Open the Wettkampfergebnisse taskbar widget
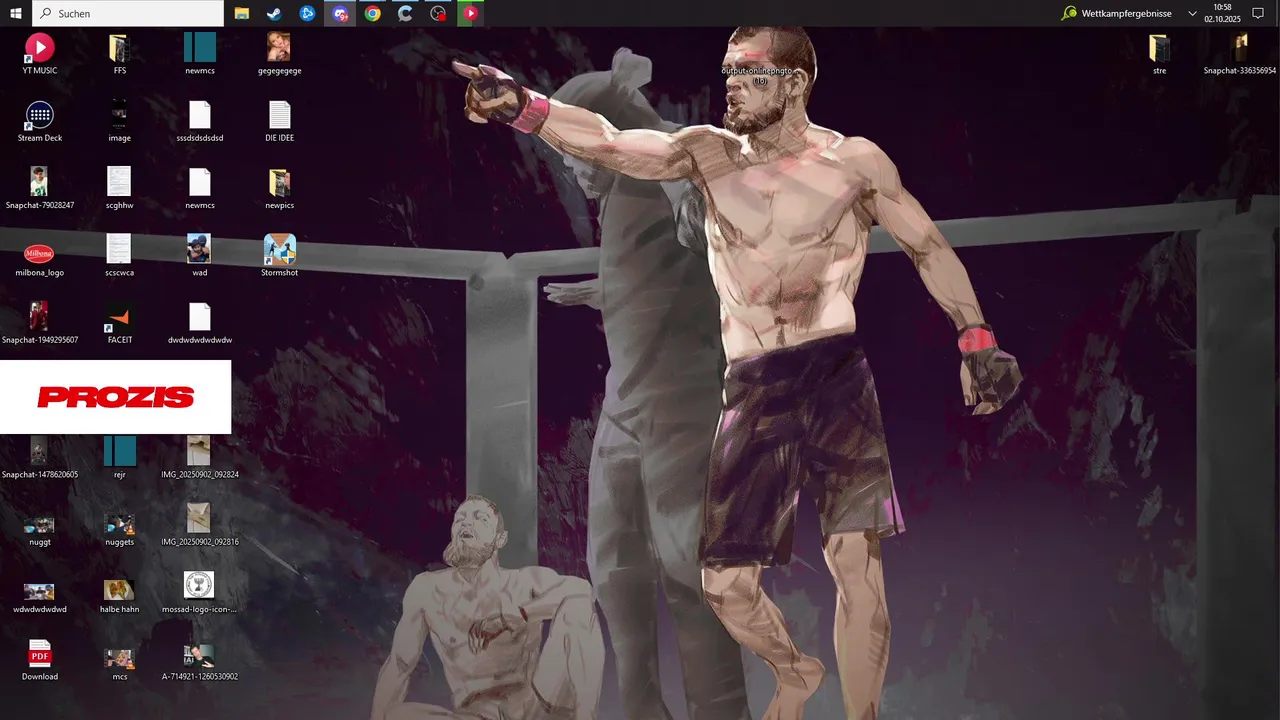 [1117, 13]
